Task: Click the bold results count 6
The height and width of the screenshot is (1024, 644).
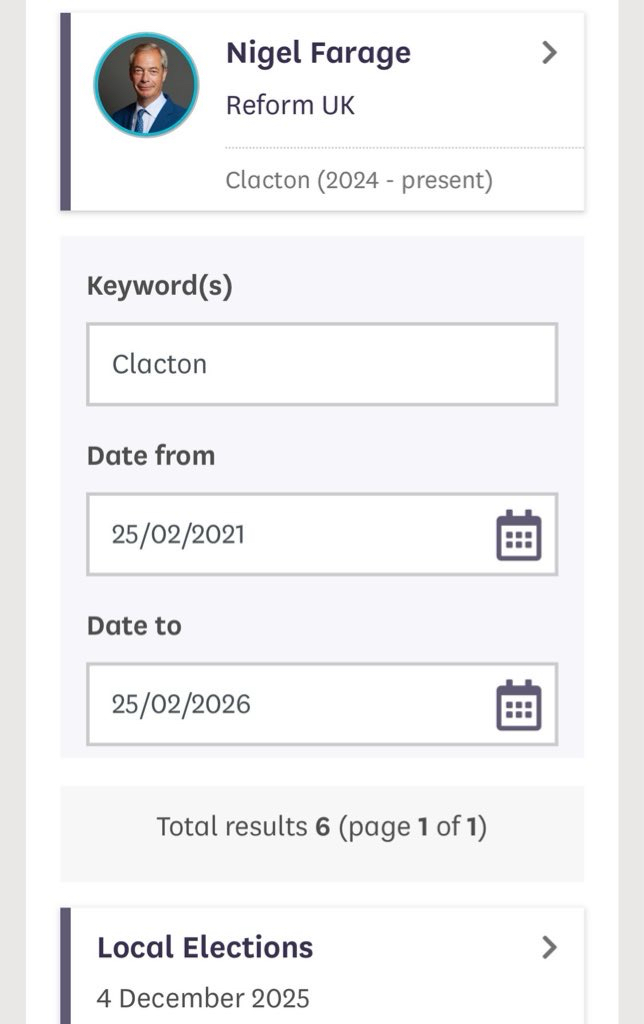Action: 322,827
